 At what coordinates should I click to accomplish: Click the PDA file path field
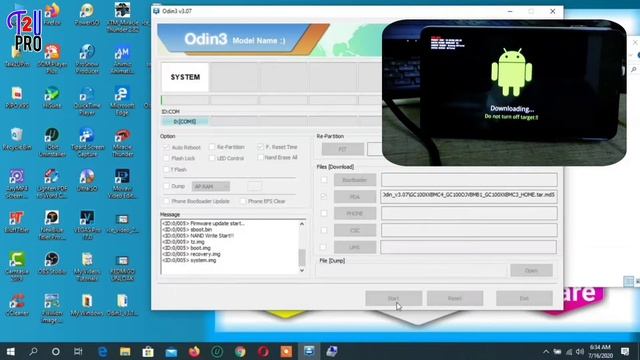pyautogui.click(x=469, y=195)
